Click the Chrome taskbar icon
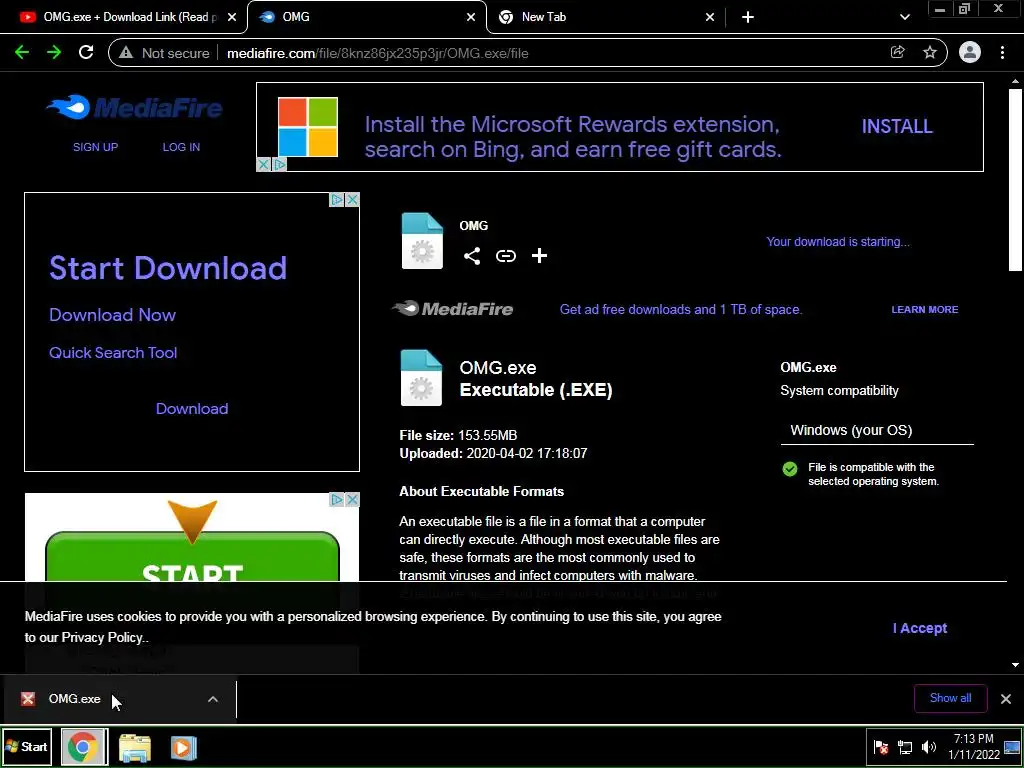 (x=84, y=746)
